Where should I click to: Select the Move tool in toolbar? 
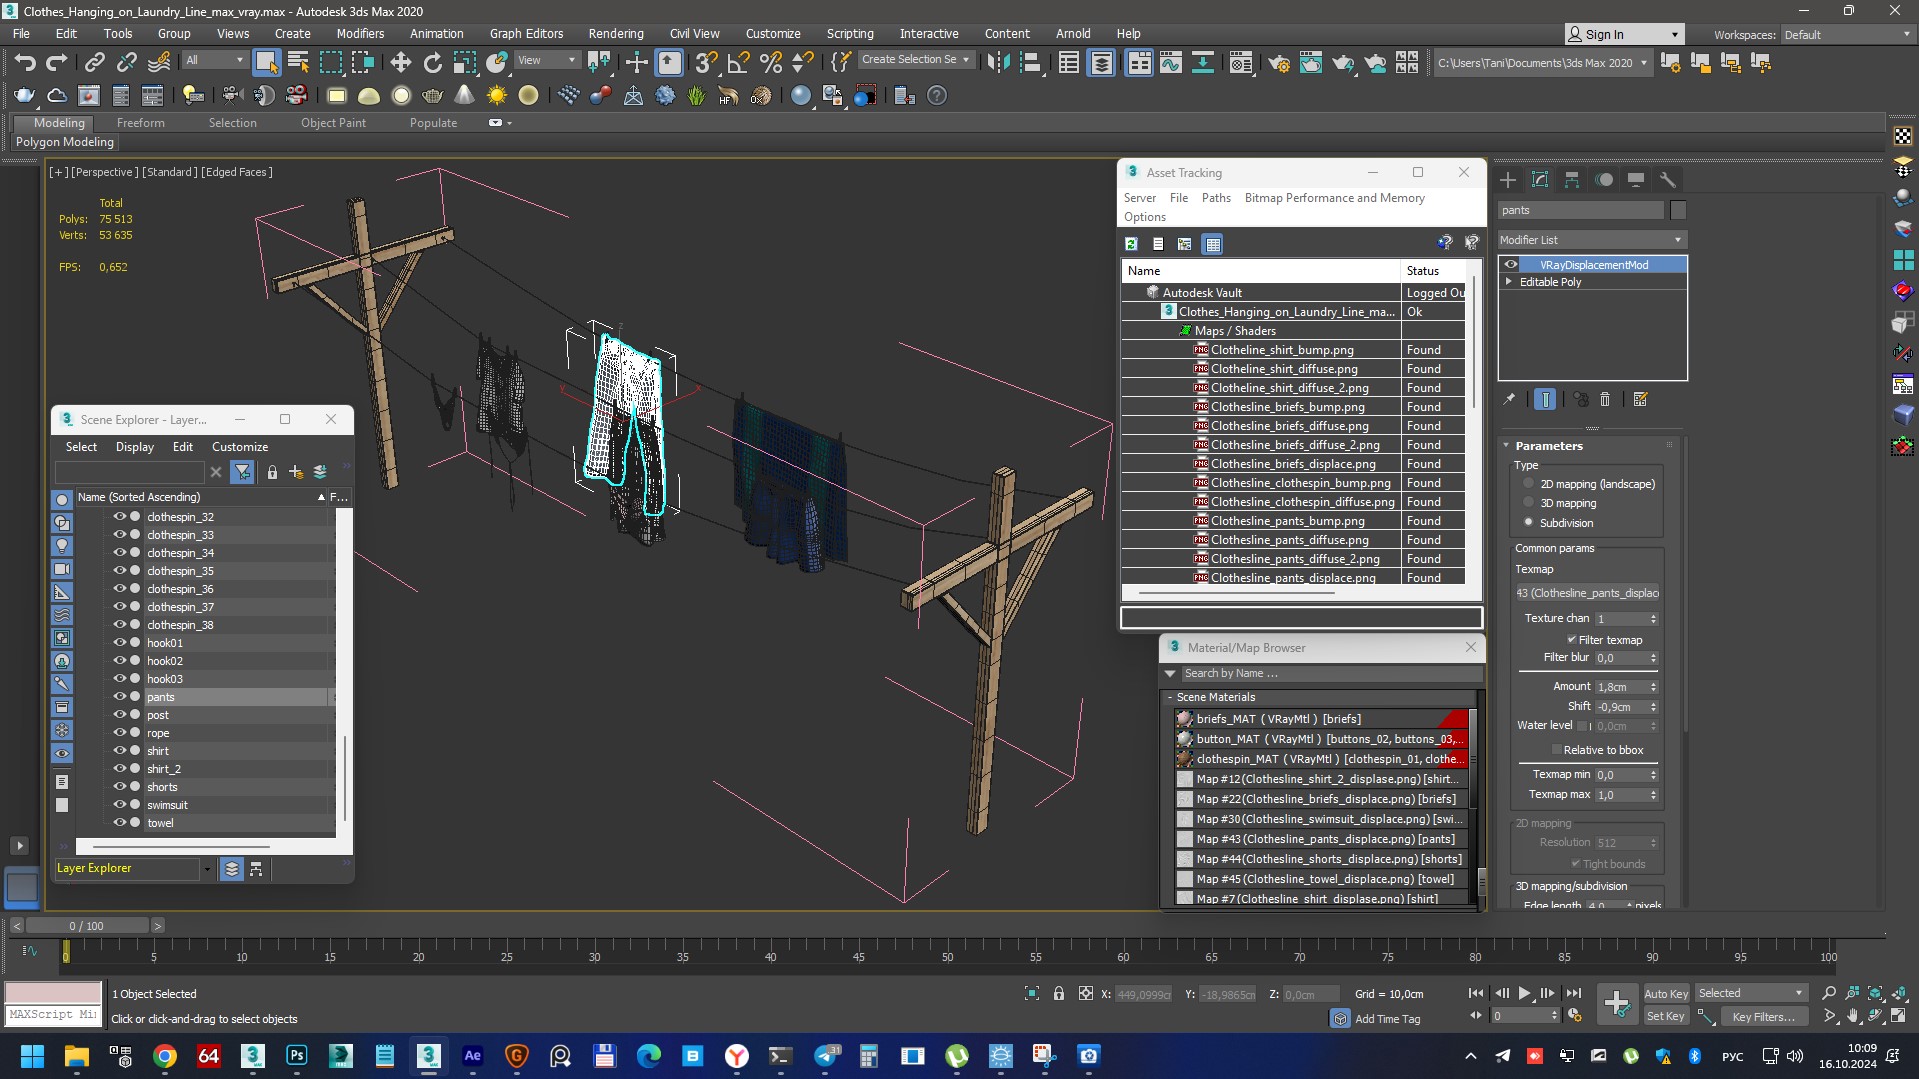[400, 63]
